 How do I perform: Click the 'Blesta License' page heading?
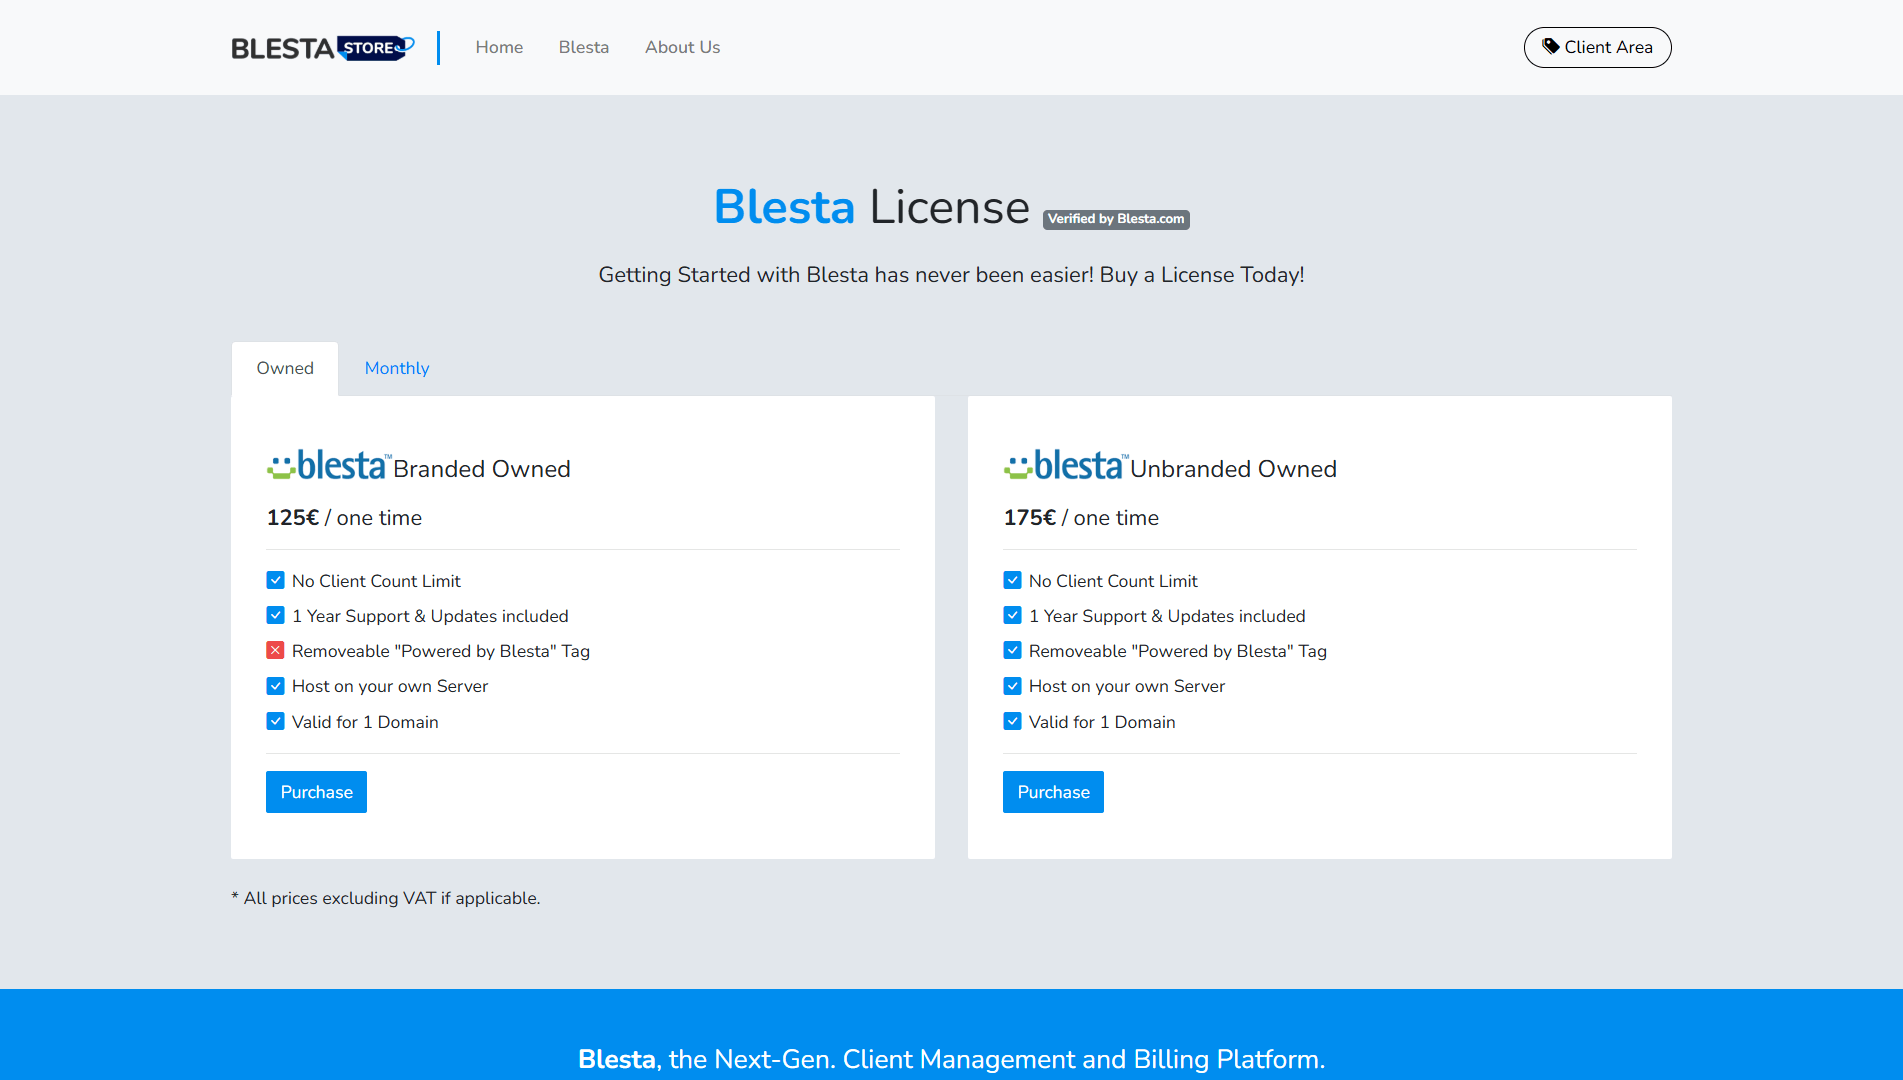(x=871, y=207)
